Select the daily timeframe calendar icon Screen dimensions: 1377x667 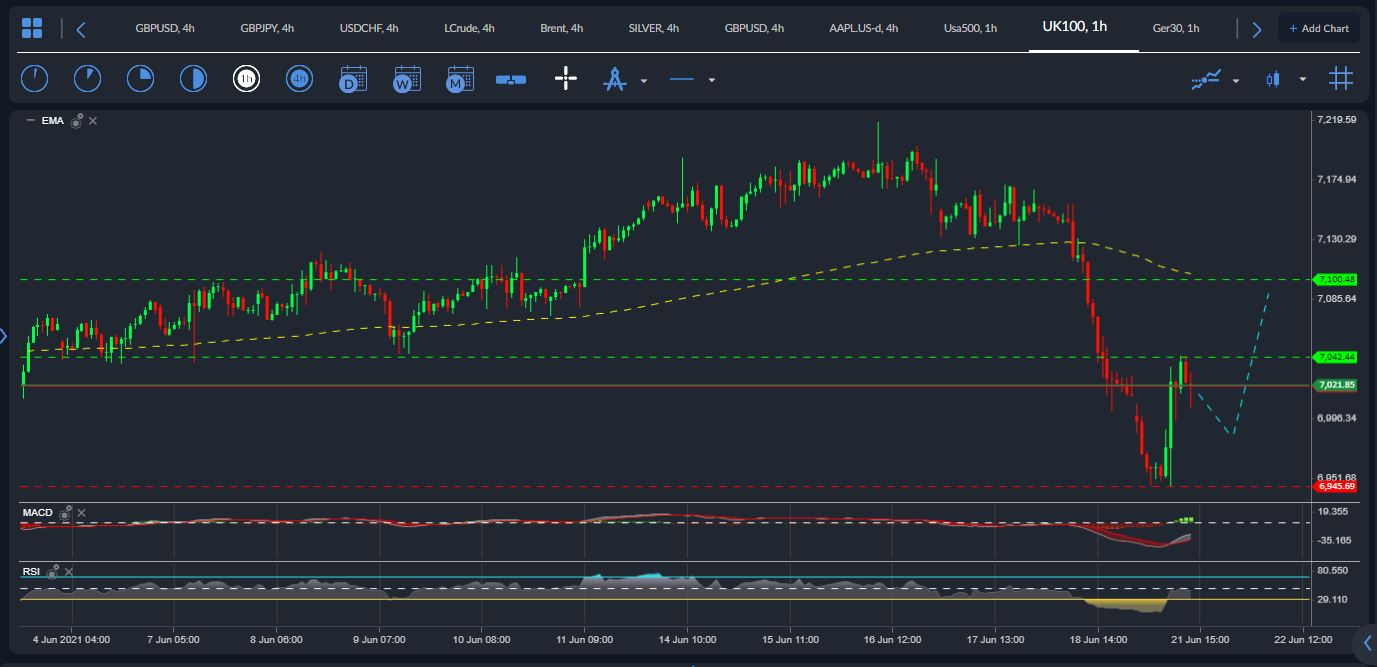coord(352,78)
